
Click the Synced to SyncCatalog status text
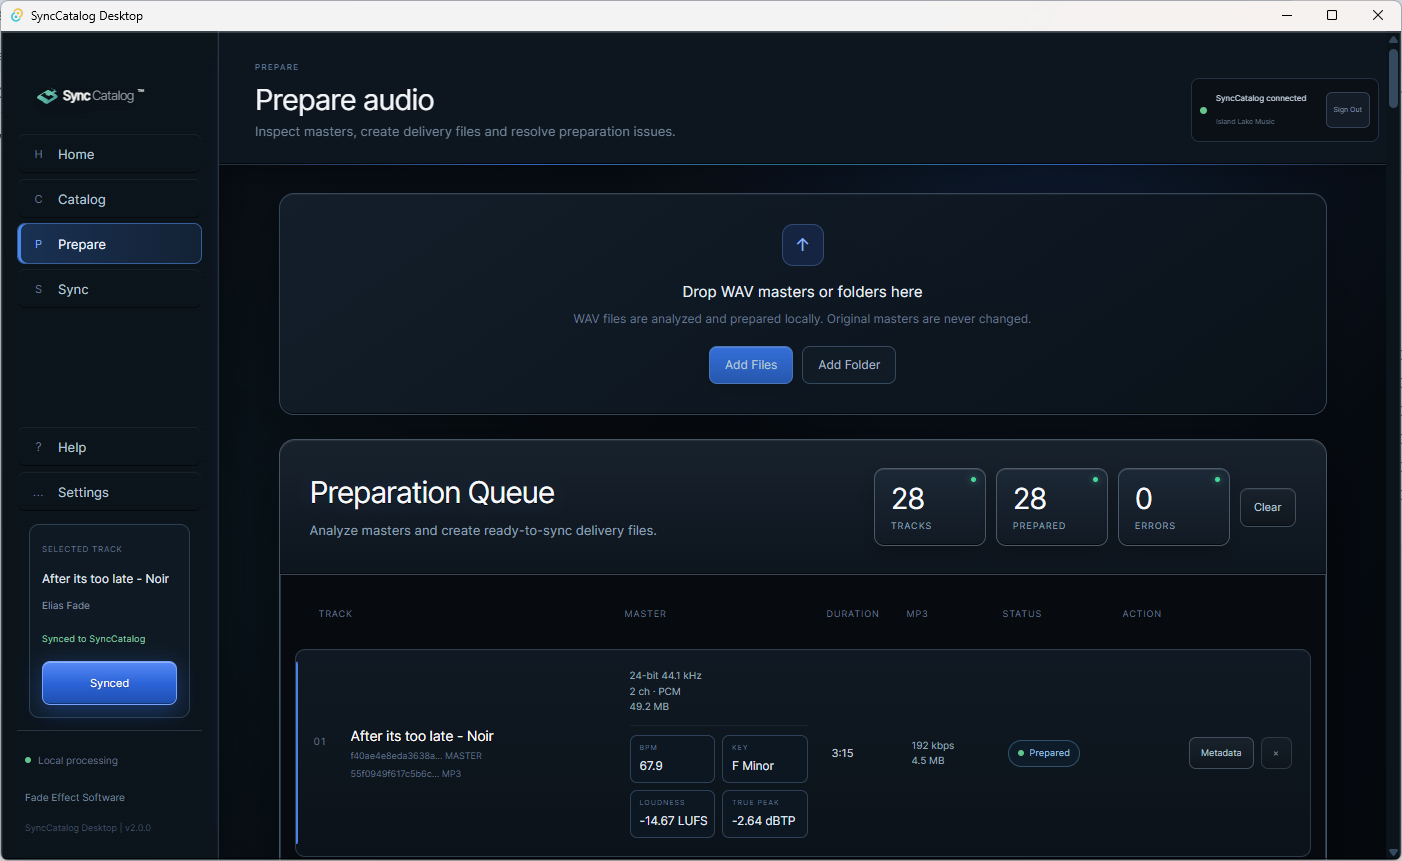pyautogui.click(x=94, y=639)
